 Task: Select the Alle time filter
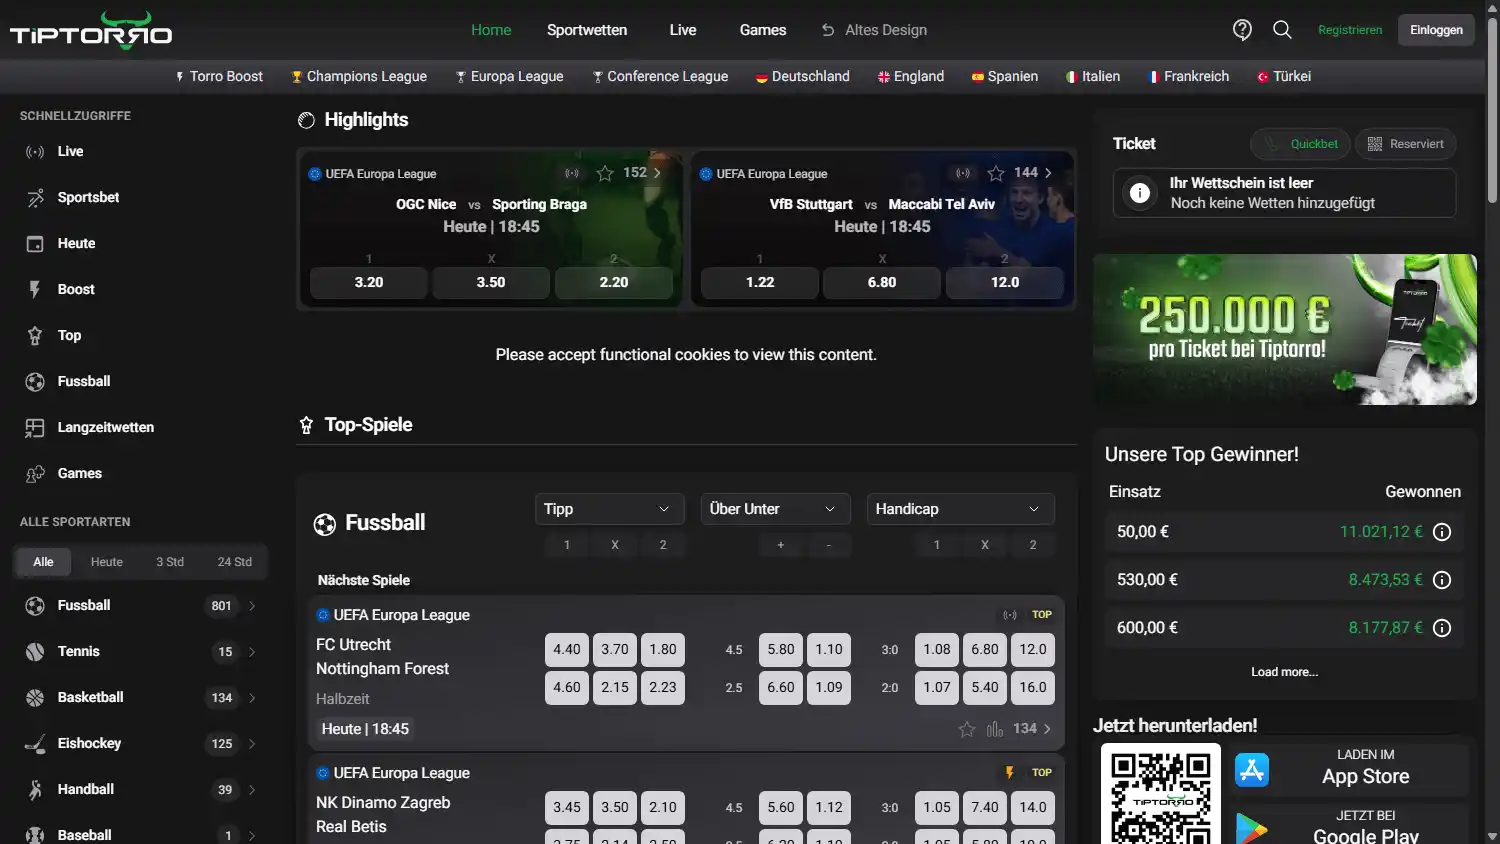pyautogui.click(x=43, y=562)
